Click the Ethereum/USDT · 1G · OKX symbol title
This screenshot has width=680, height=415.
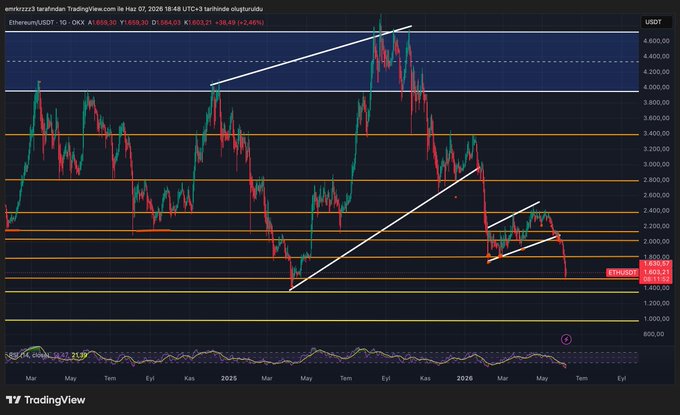(46, 23)
